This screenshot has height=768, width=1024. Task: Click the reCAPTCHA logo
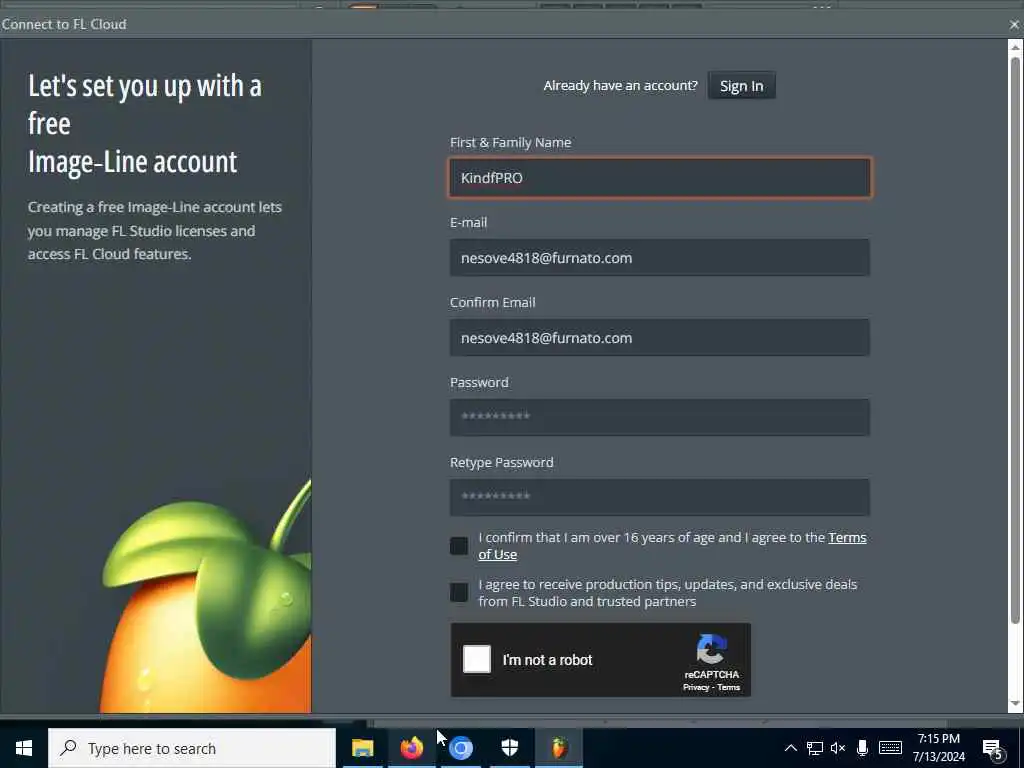point(711,648)
